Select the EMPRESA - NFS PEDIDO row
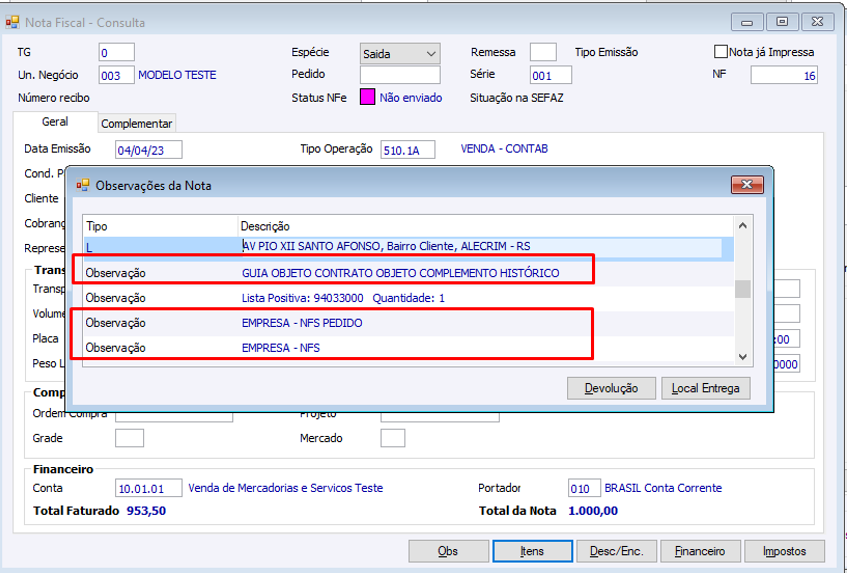 (408, 322)
